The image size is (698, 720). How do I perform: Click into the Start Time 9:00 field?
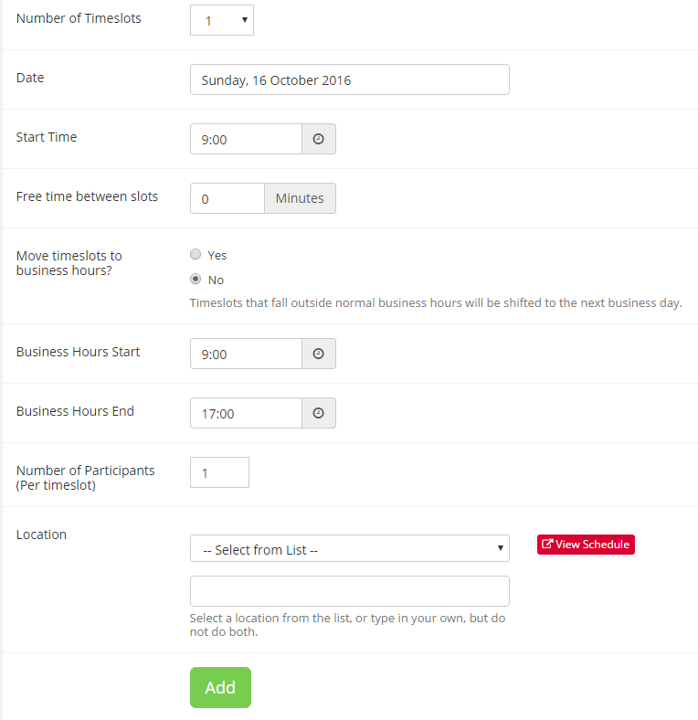point(246,139)
